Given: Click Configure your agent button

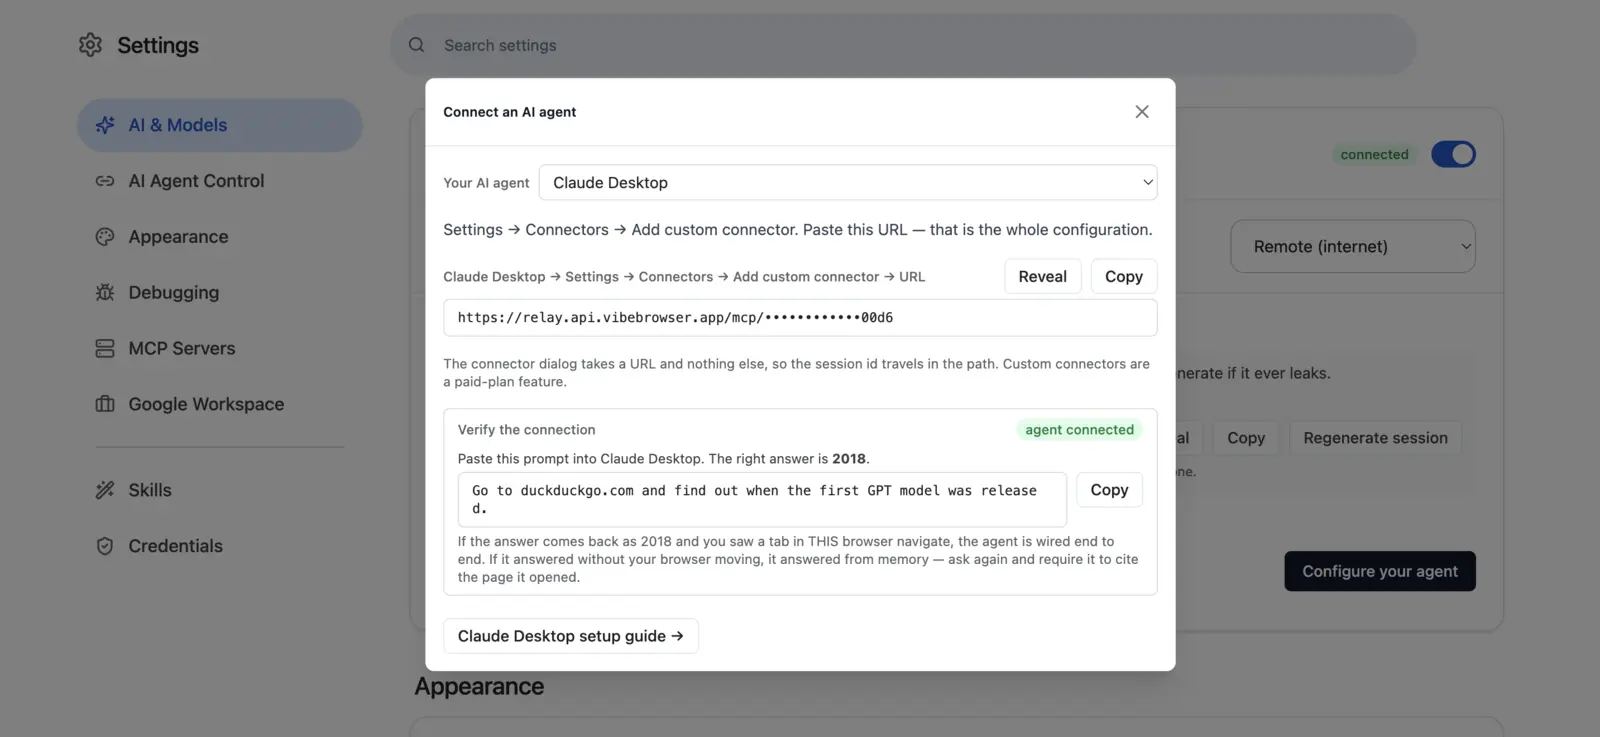Looking at the screenshot, I should point(1380,571).
